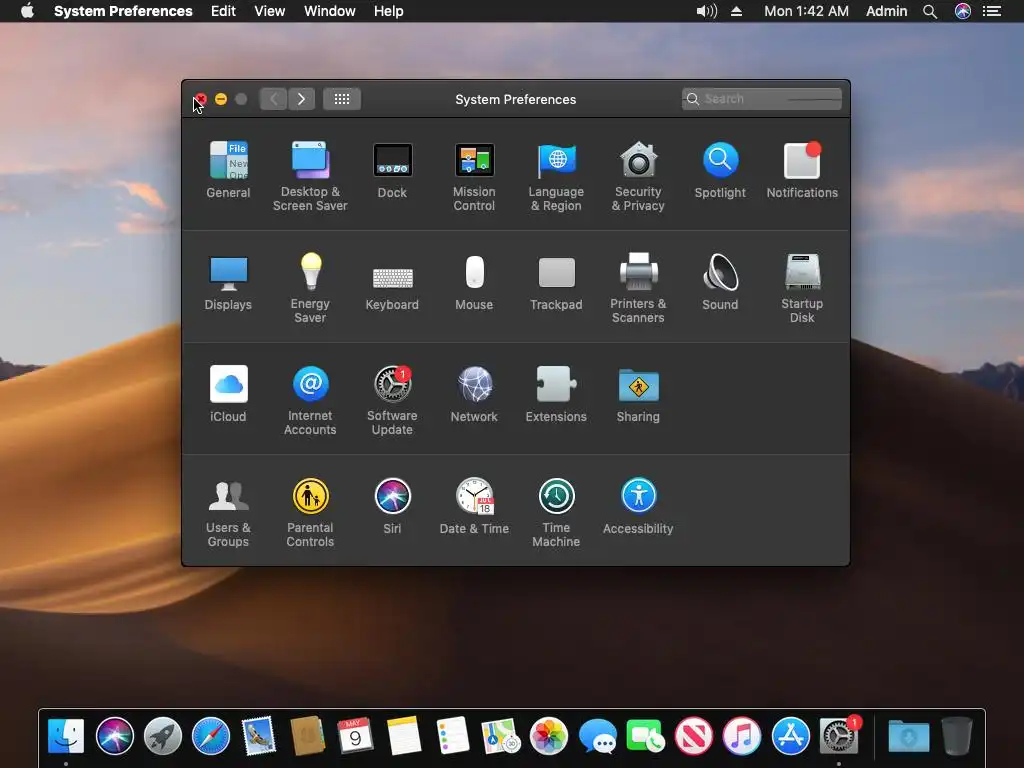Open Energy Saver preferences
The height and width of the screenshot is (768, 1024).
pyautogui.click(x=310, y=288)
